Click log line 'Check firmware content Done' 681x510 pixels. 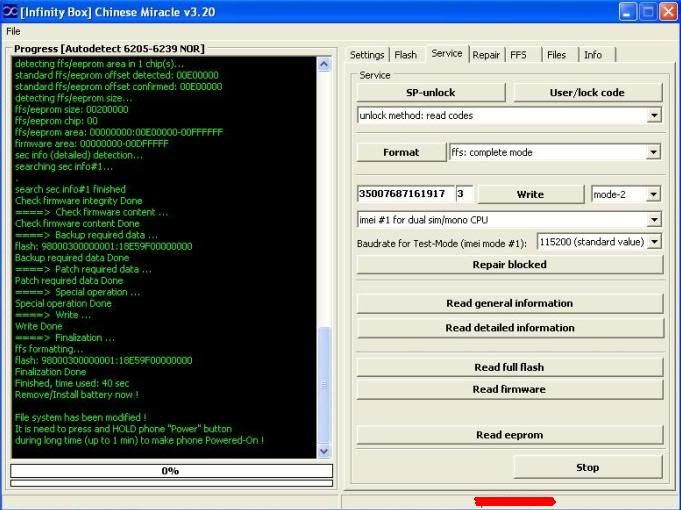pos(77,224)
